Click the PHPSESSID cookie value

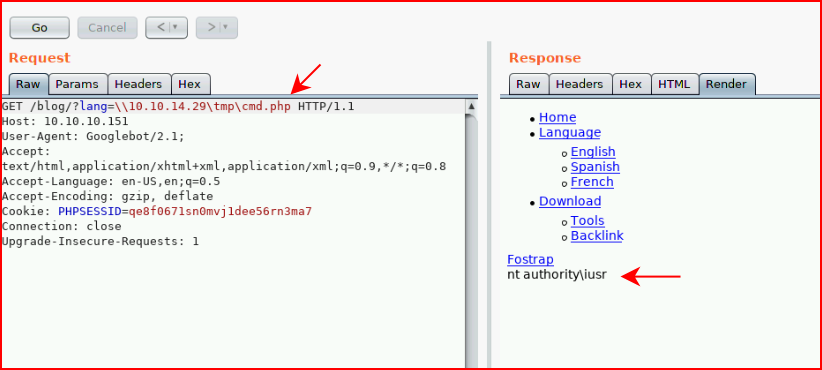coord(220,212)
